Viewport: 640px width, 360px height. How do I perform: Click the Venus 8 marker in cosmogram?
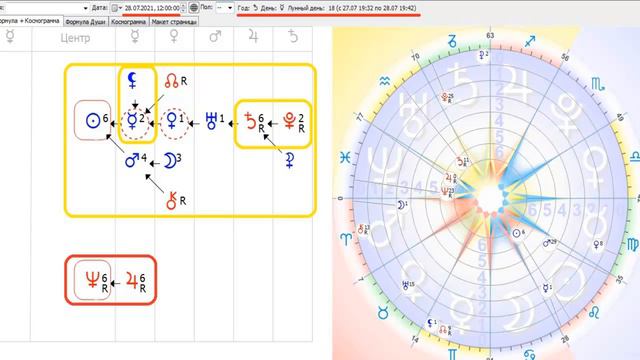[598, 244]
